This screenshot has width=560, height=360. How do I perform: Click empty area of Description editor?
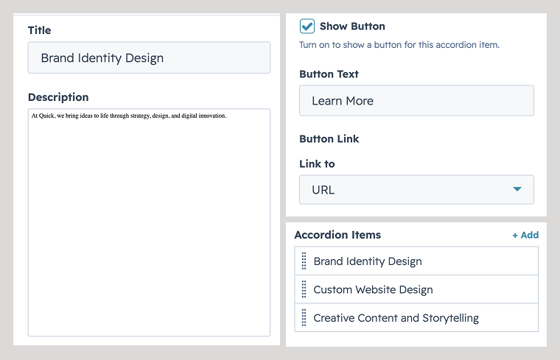149,229
